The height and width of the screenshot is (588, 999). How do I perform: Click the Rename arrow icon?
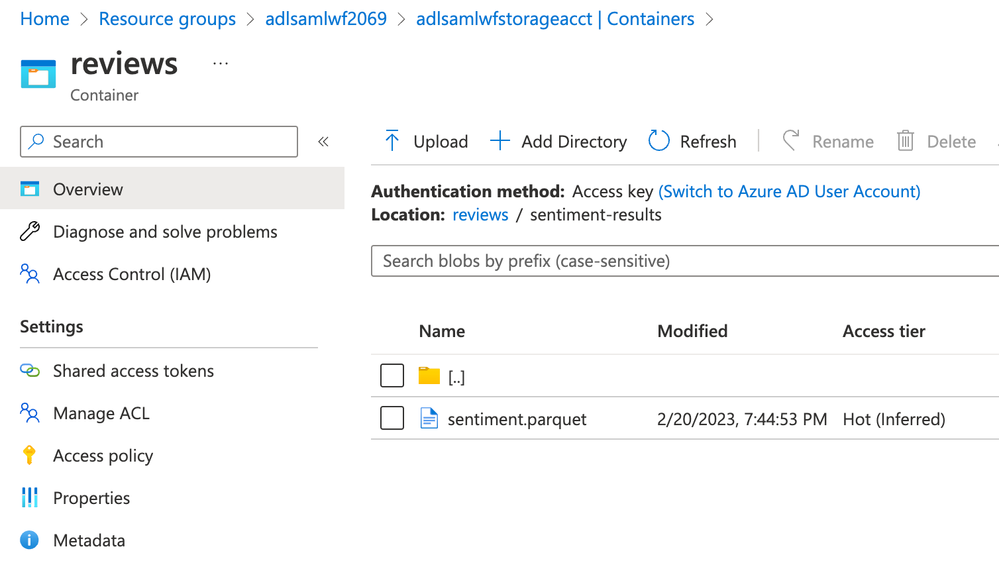791,141
